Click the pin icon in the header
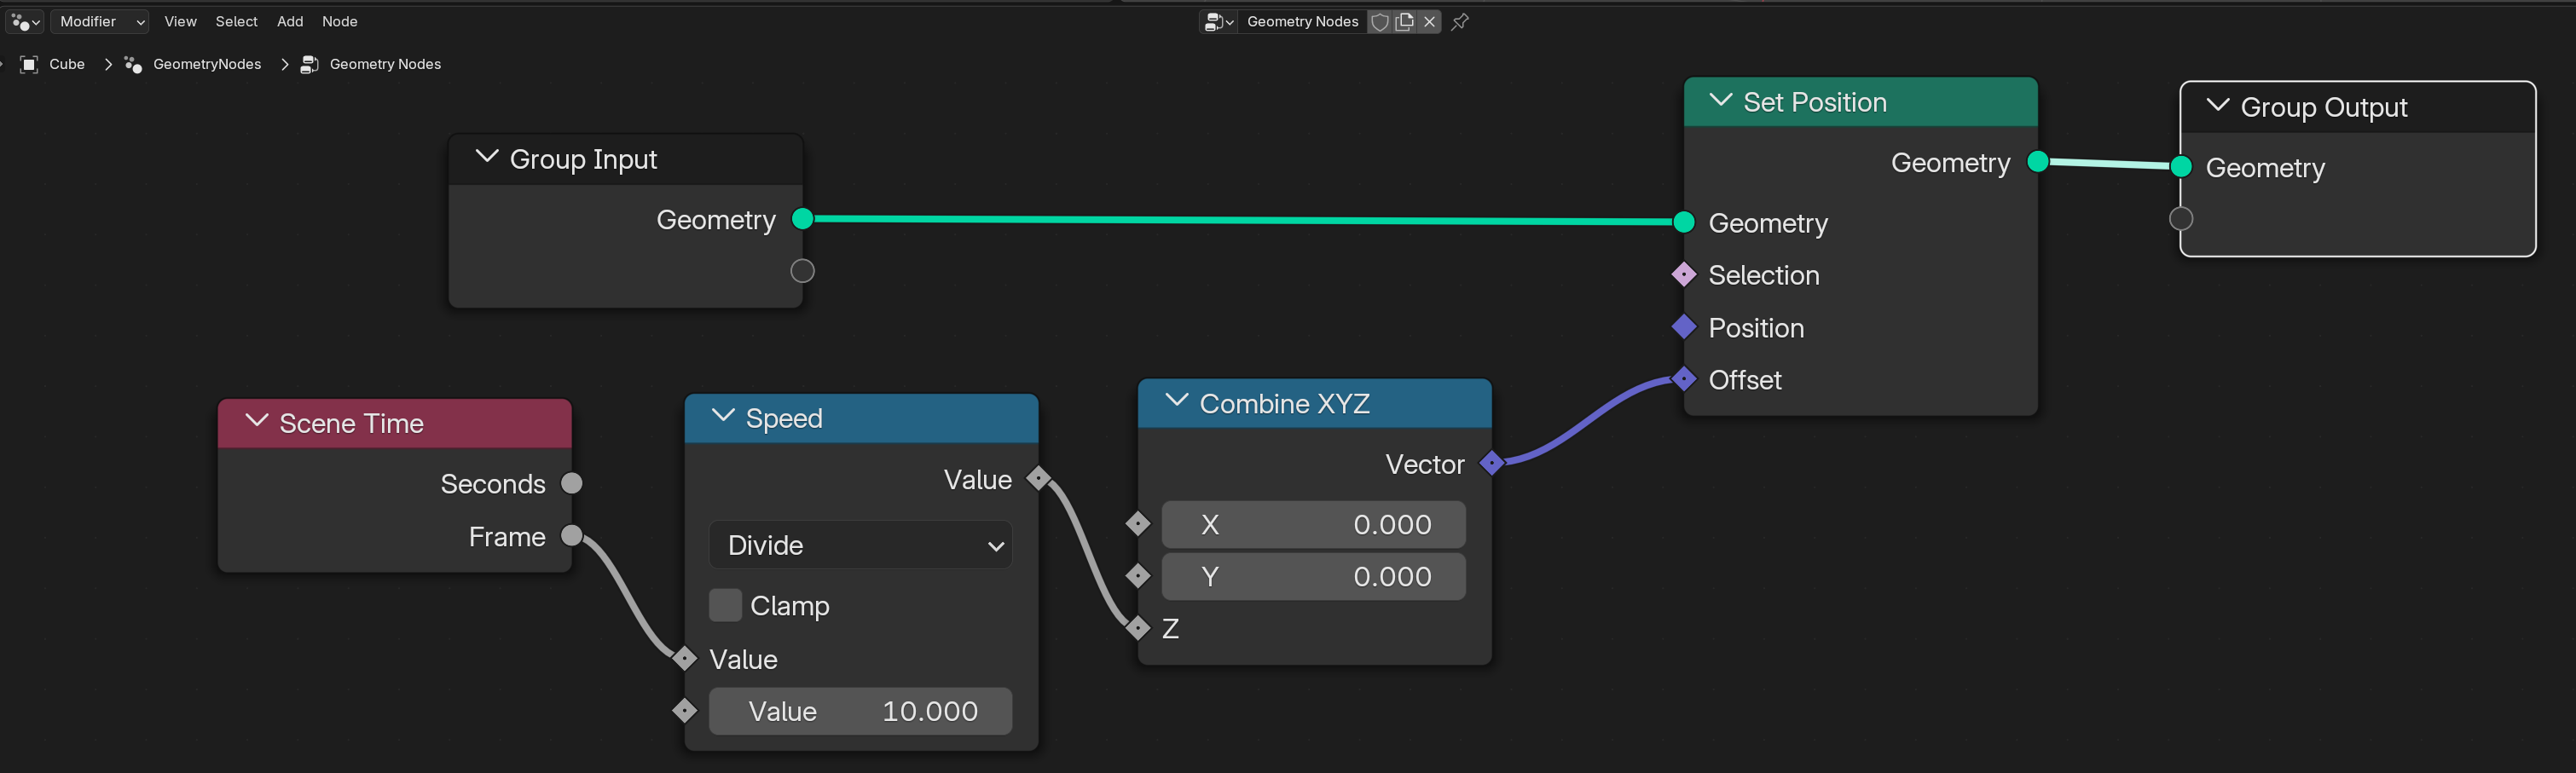The height and width of the screenshot is (773, 2576). pos(1459,21)
